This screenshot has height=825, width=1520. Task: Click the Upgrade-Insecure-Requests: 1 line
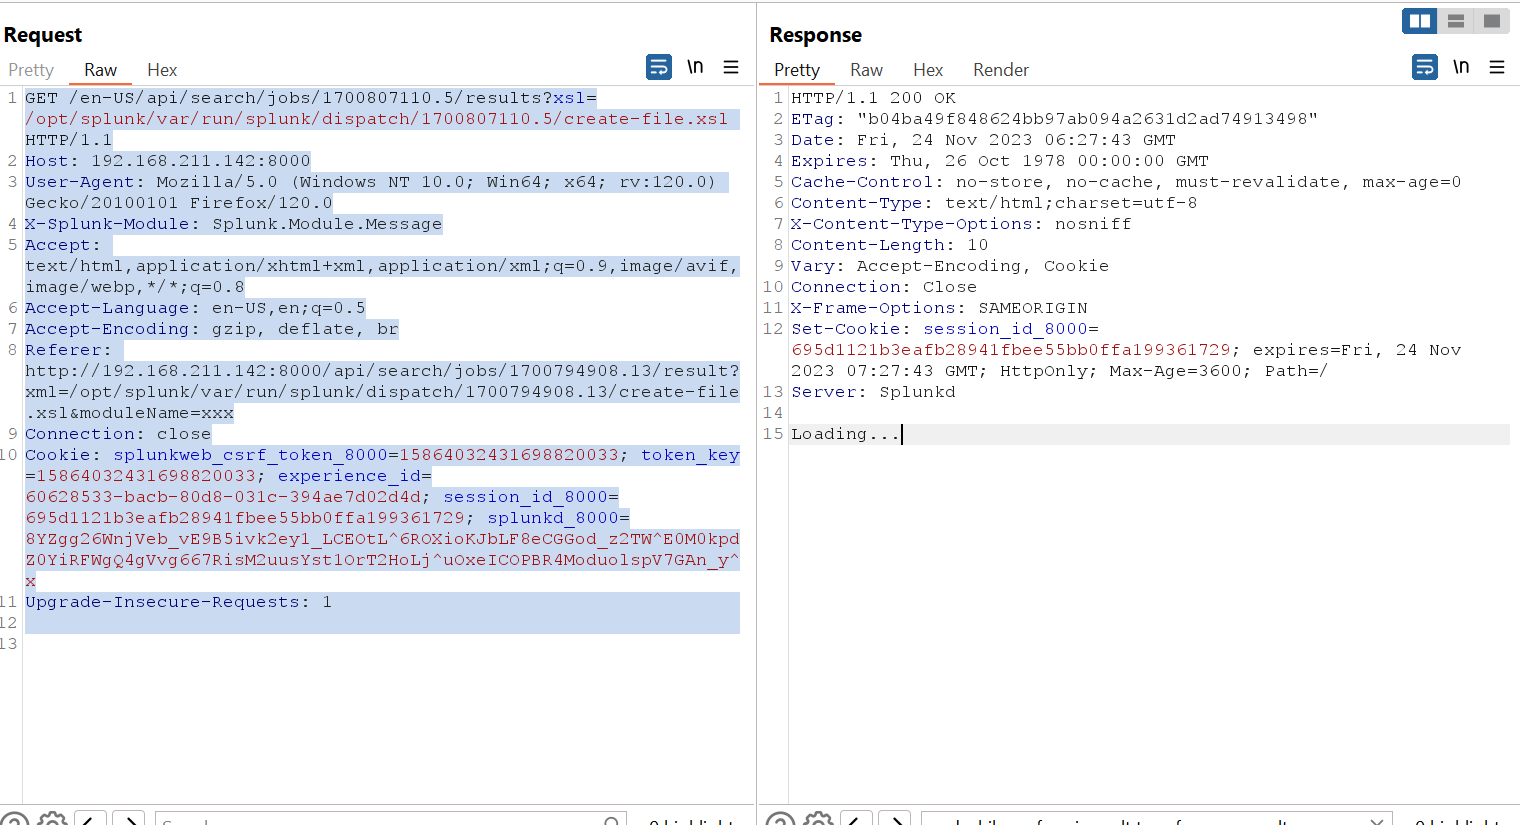click(178, 602)
